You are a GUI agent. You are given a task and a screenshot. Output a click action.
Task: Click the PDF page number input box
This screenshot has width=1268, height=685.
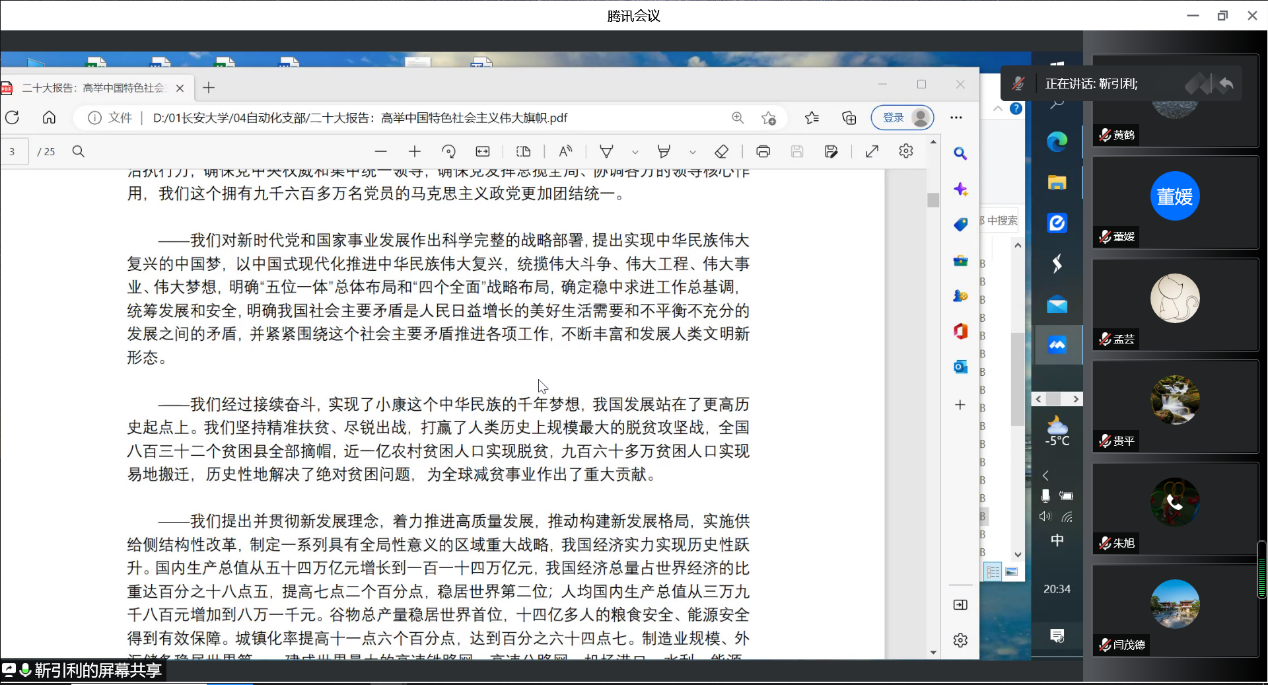(x=14, y=152)
